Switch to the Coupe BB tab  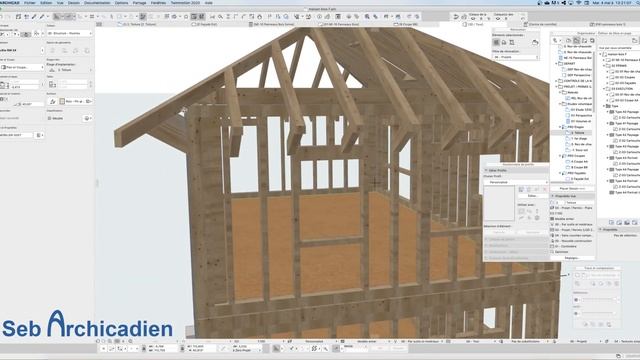[x=406, y=24]
